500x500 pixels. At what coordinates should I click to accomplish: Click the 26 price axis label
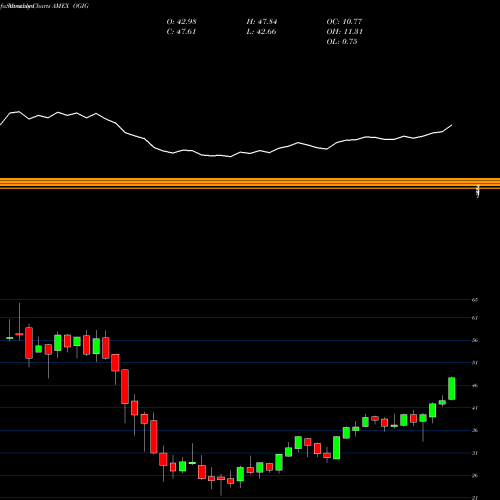tap(475, 476)
